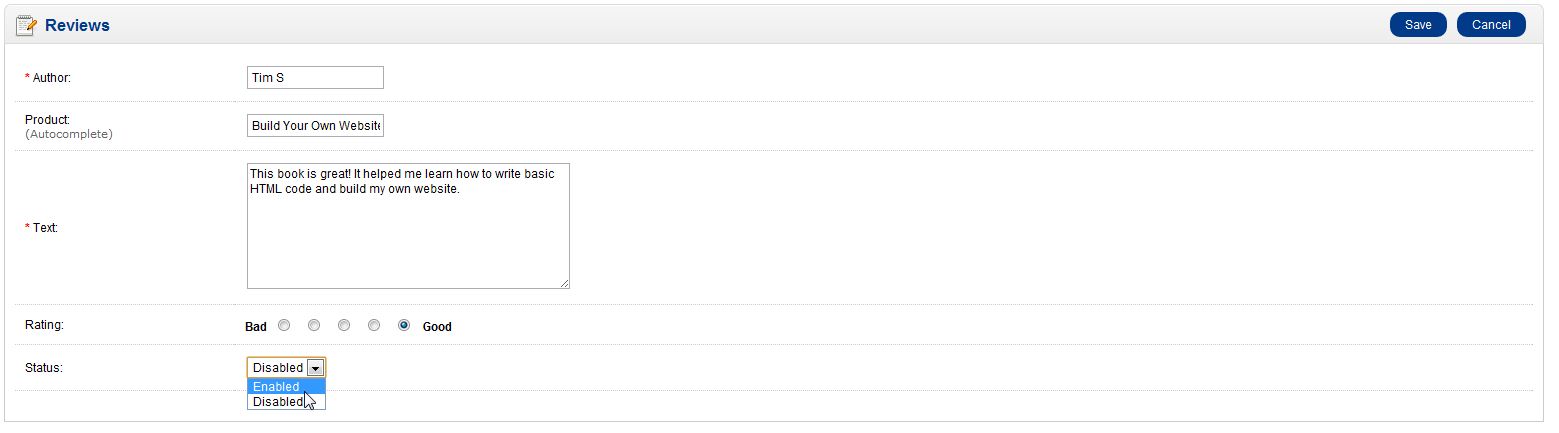The width and height of the screenshot is (1559, 433).
Task: Click the Status combo box showing Disabled
Action: (278, 368)
